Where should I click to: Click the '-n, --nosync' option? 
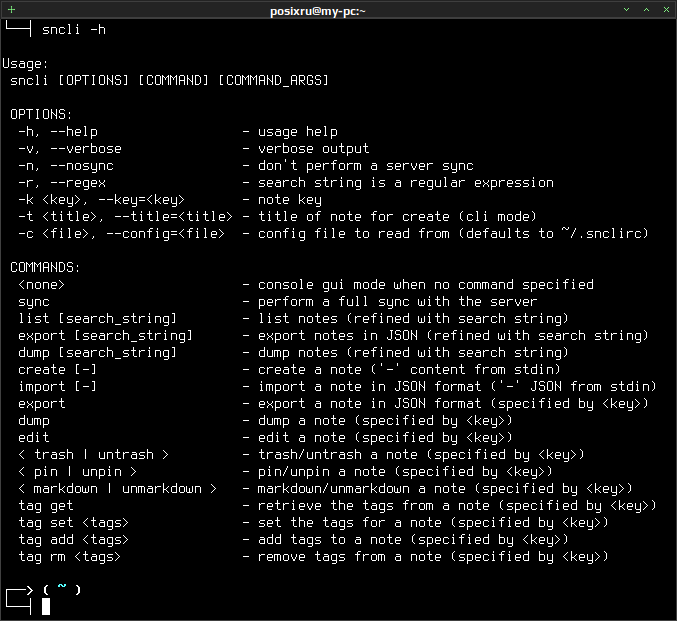(x=66, y=165)
